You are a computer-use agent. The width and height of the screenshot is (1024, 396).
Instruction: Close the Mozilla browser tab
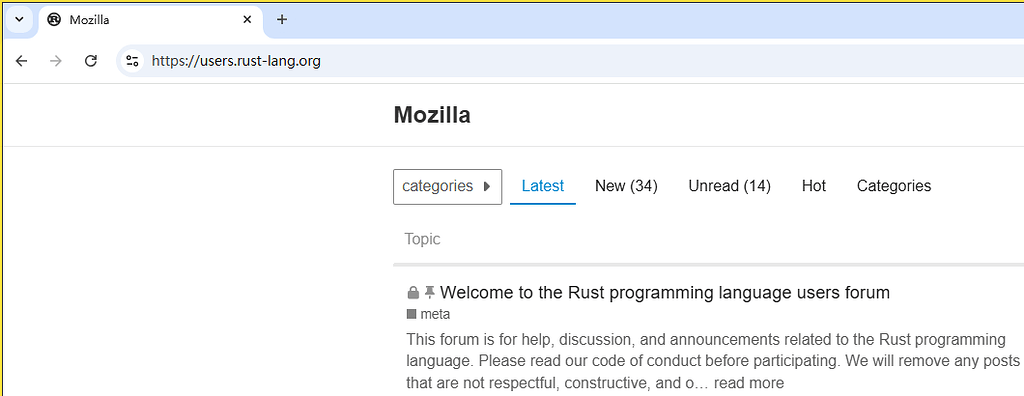[x=247, y=20]
